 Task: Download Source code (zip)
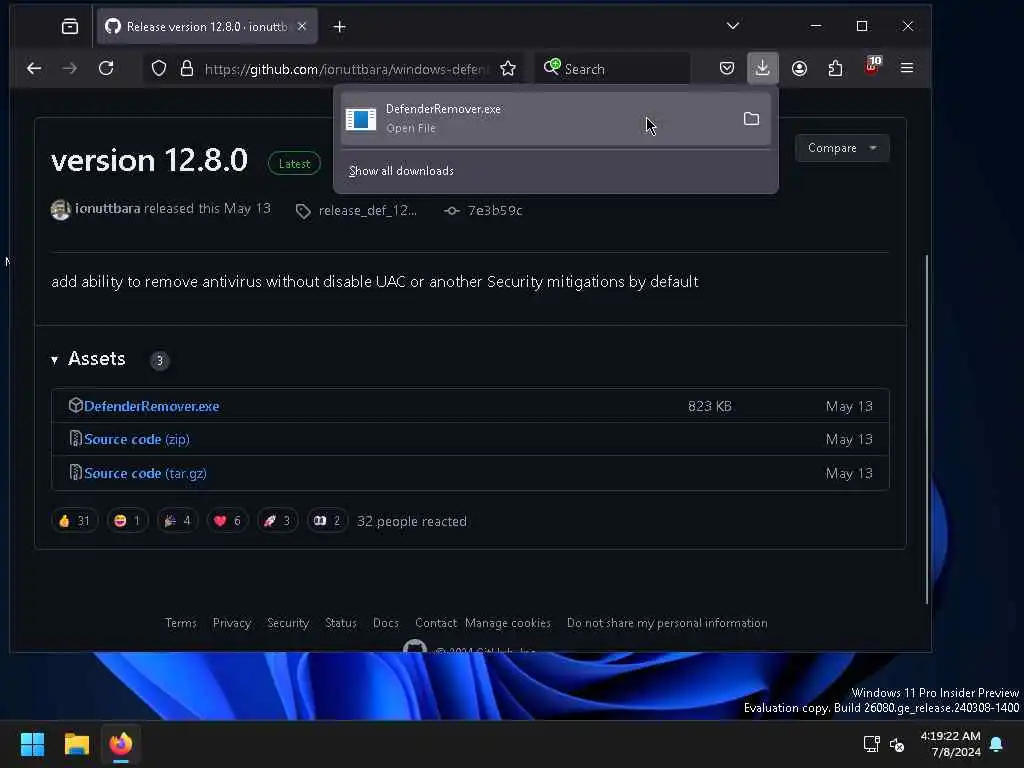click(136, 440)
